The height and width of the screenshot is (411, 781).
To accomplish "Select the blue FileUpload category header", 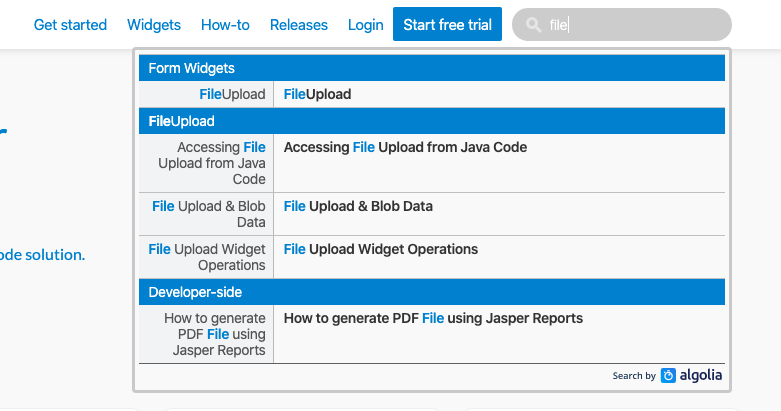I will 181,121.
